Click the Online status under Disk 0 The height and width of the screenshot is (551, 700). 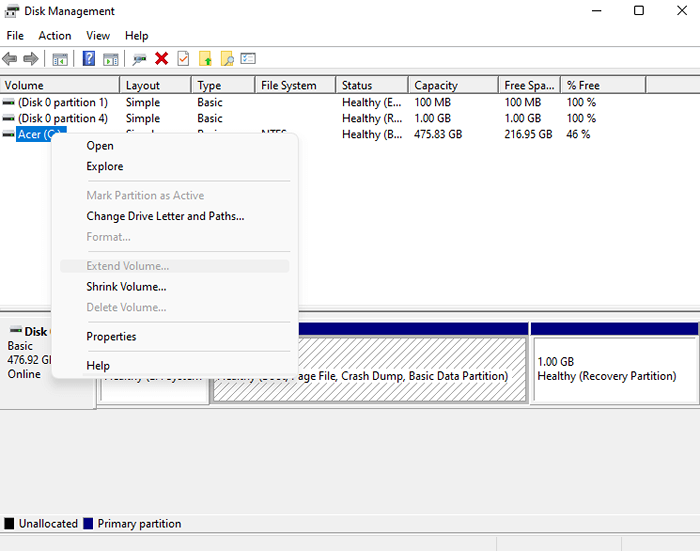pyautogui.click(x=24, y=374)
